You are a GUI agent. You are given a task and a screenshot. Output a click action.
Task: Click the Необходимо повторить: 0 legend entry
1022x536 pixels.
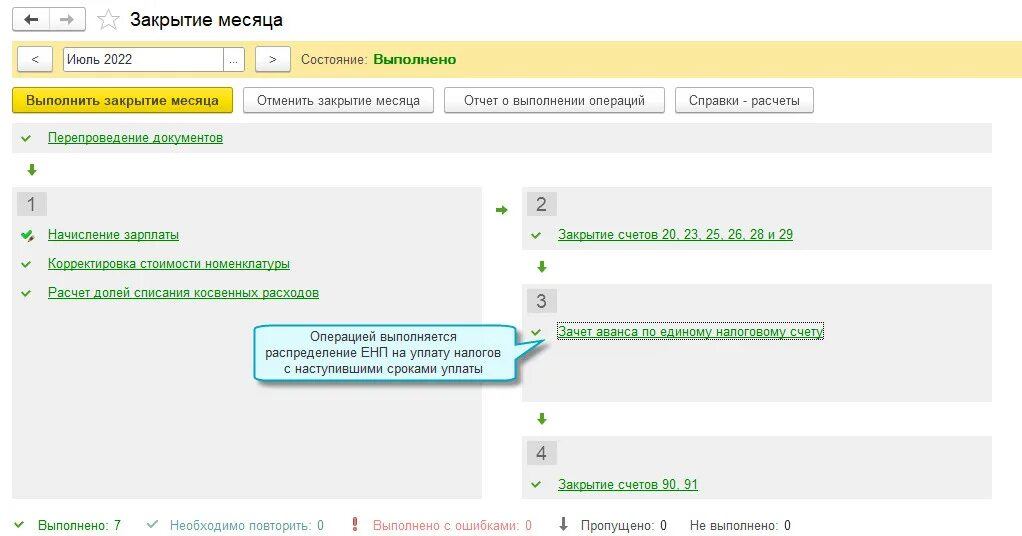pos(246,526)
